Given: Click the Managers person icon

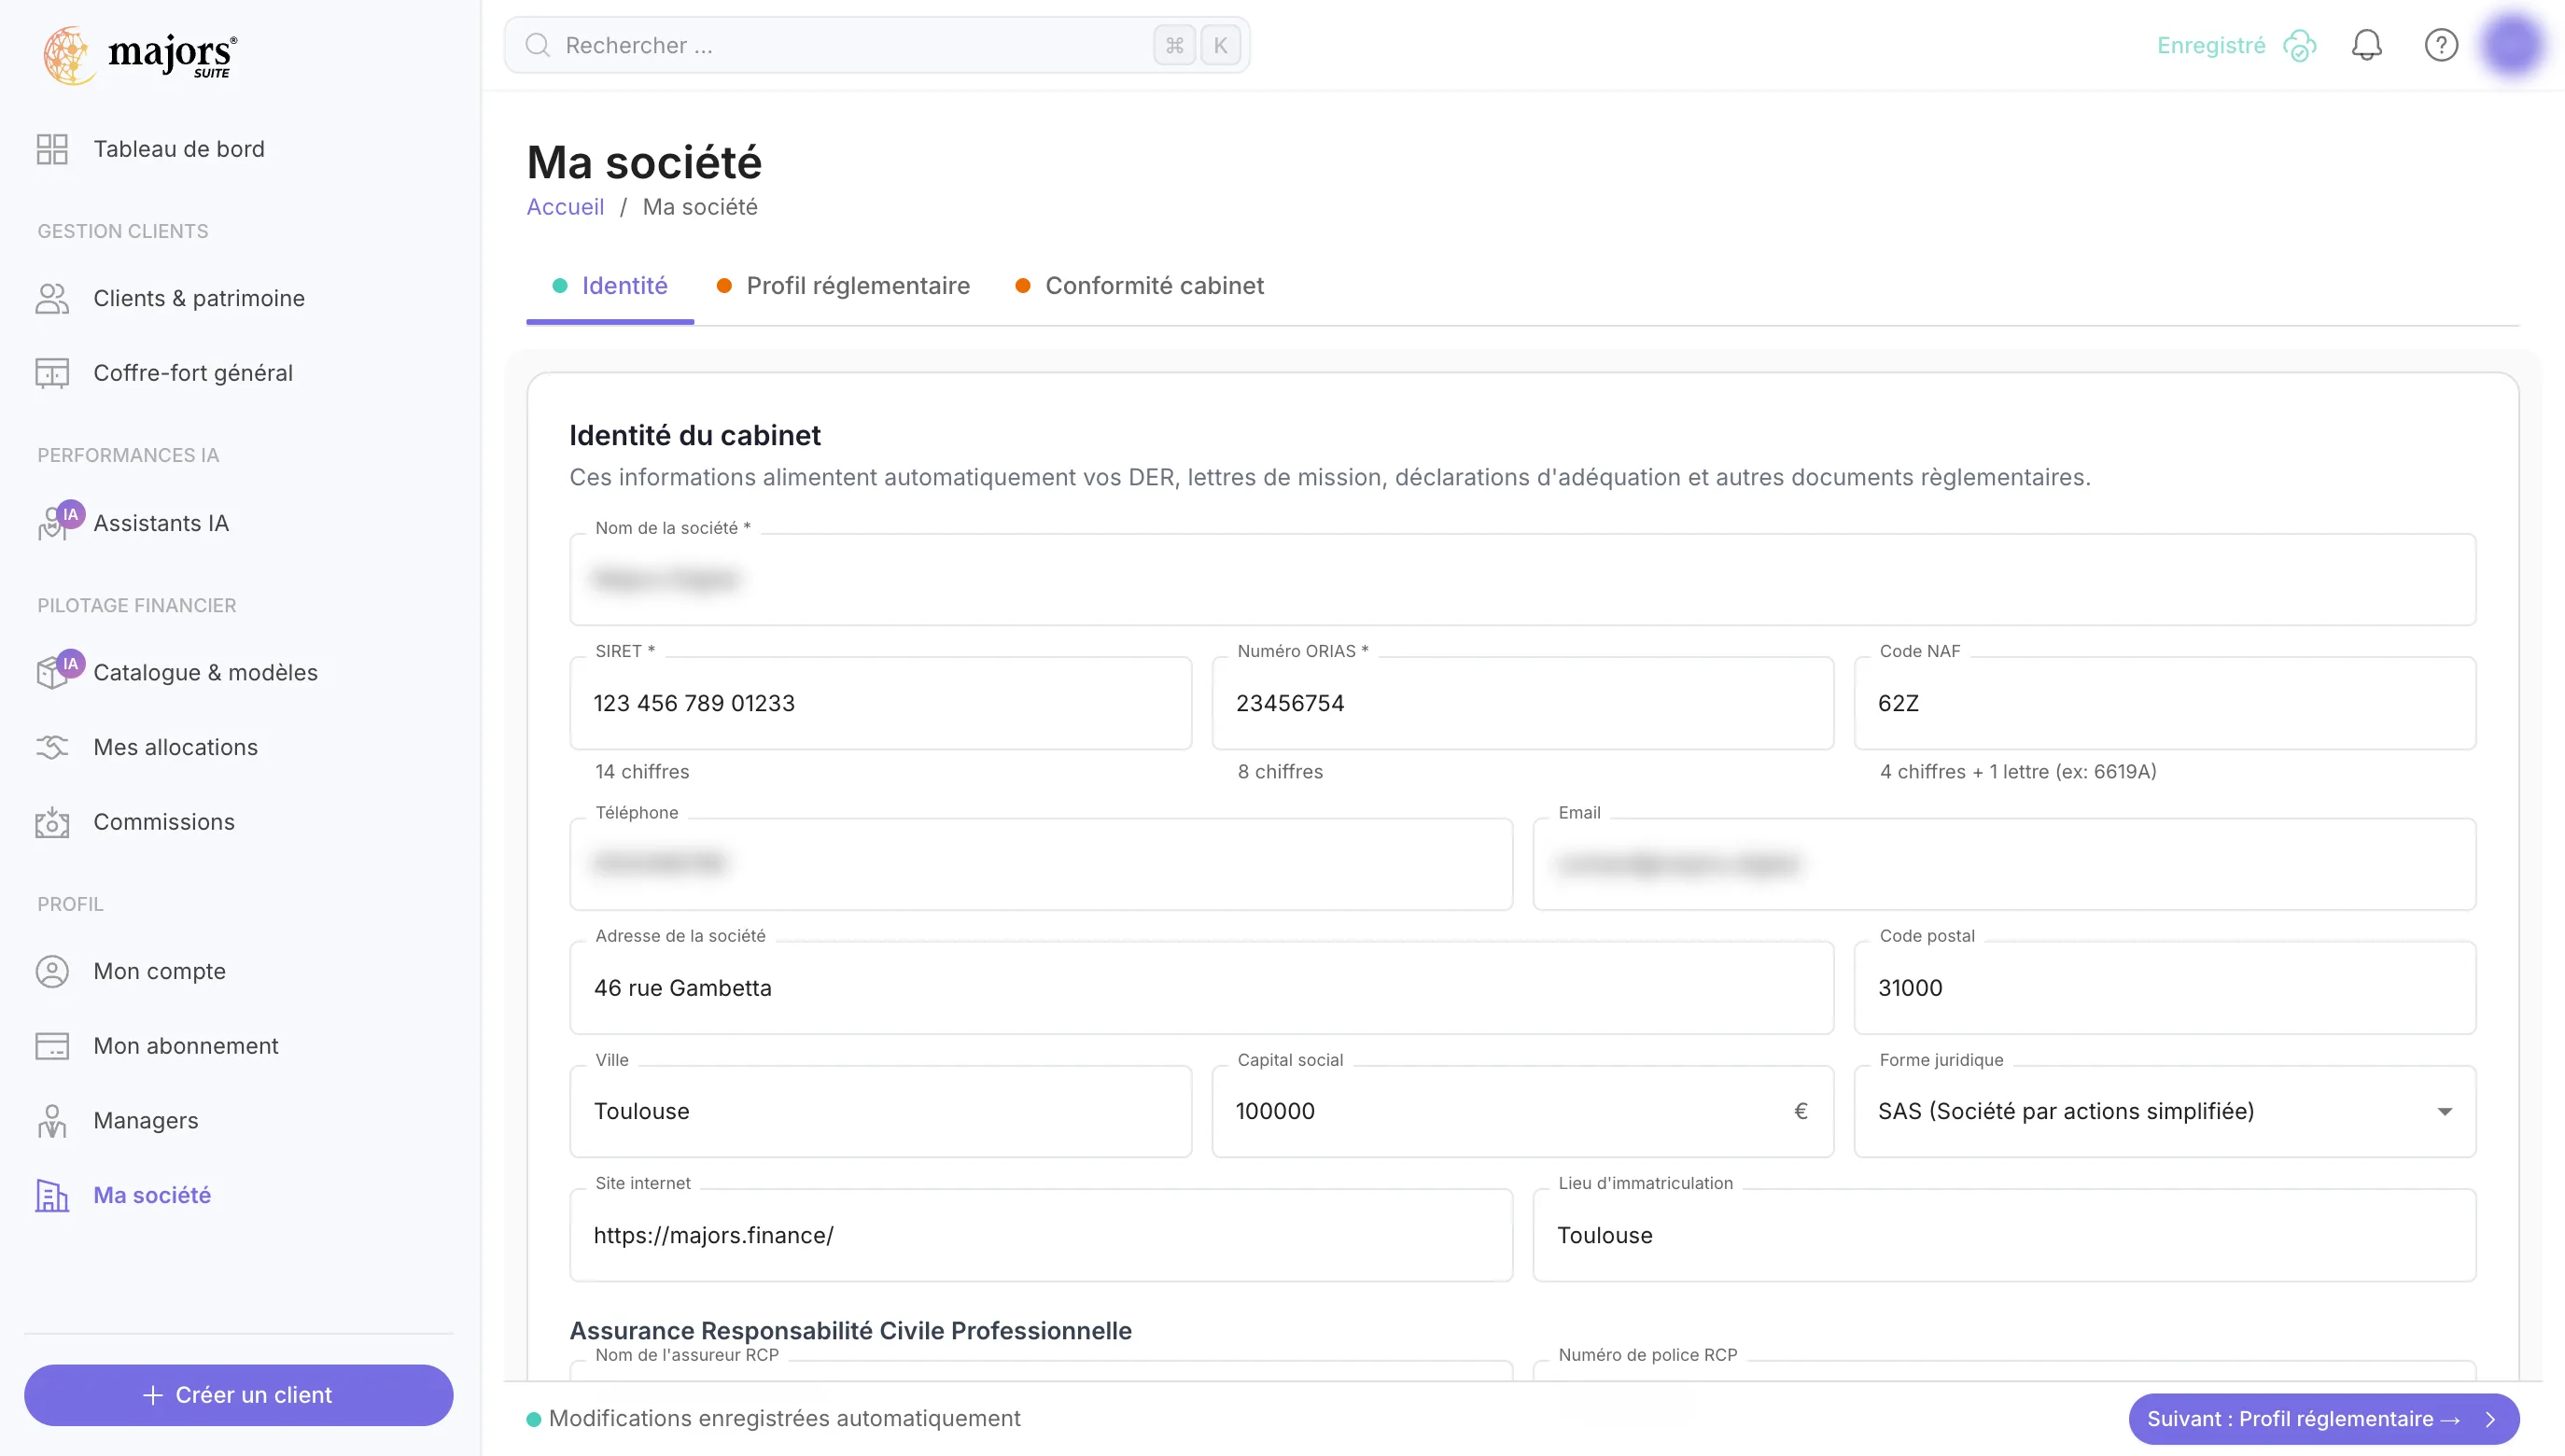Looking at the screenshot, I should tap(52, 1121).
